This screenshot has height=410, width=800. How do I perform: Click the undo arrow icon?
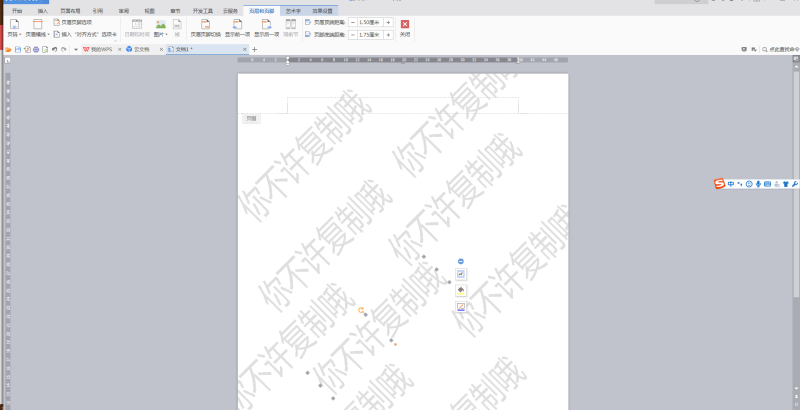[54, 49]
